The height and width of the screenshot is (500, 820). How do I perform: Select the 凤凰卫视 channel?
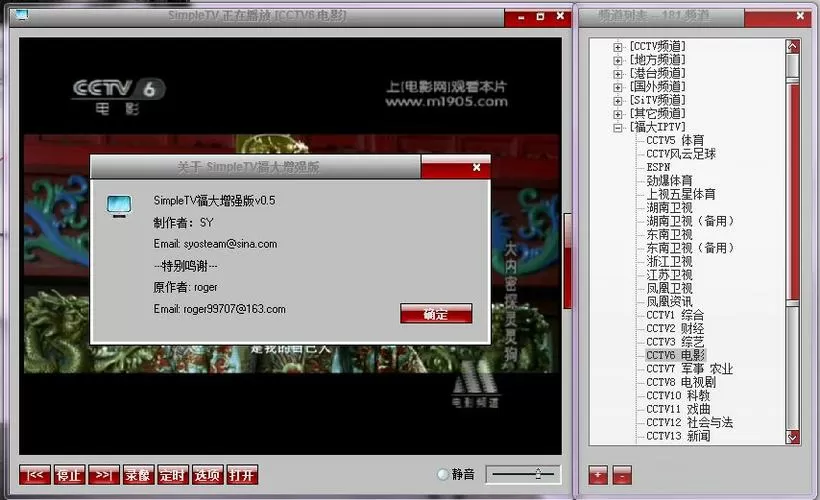coord(669,288)
